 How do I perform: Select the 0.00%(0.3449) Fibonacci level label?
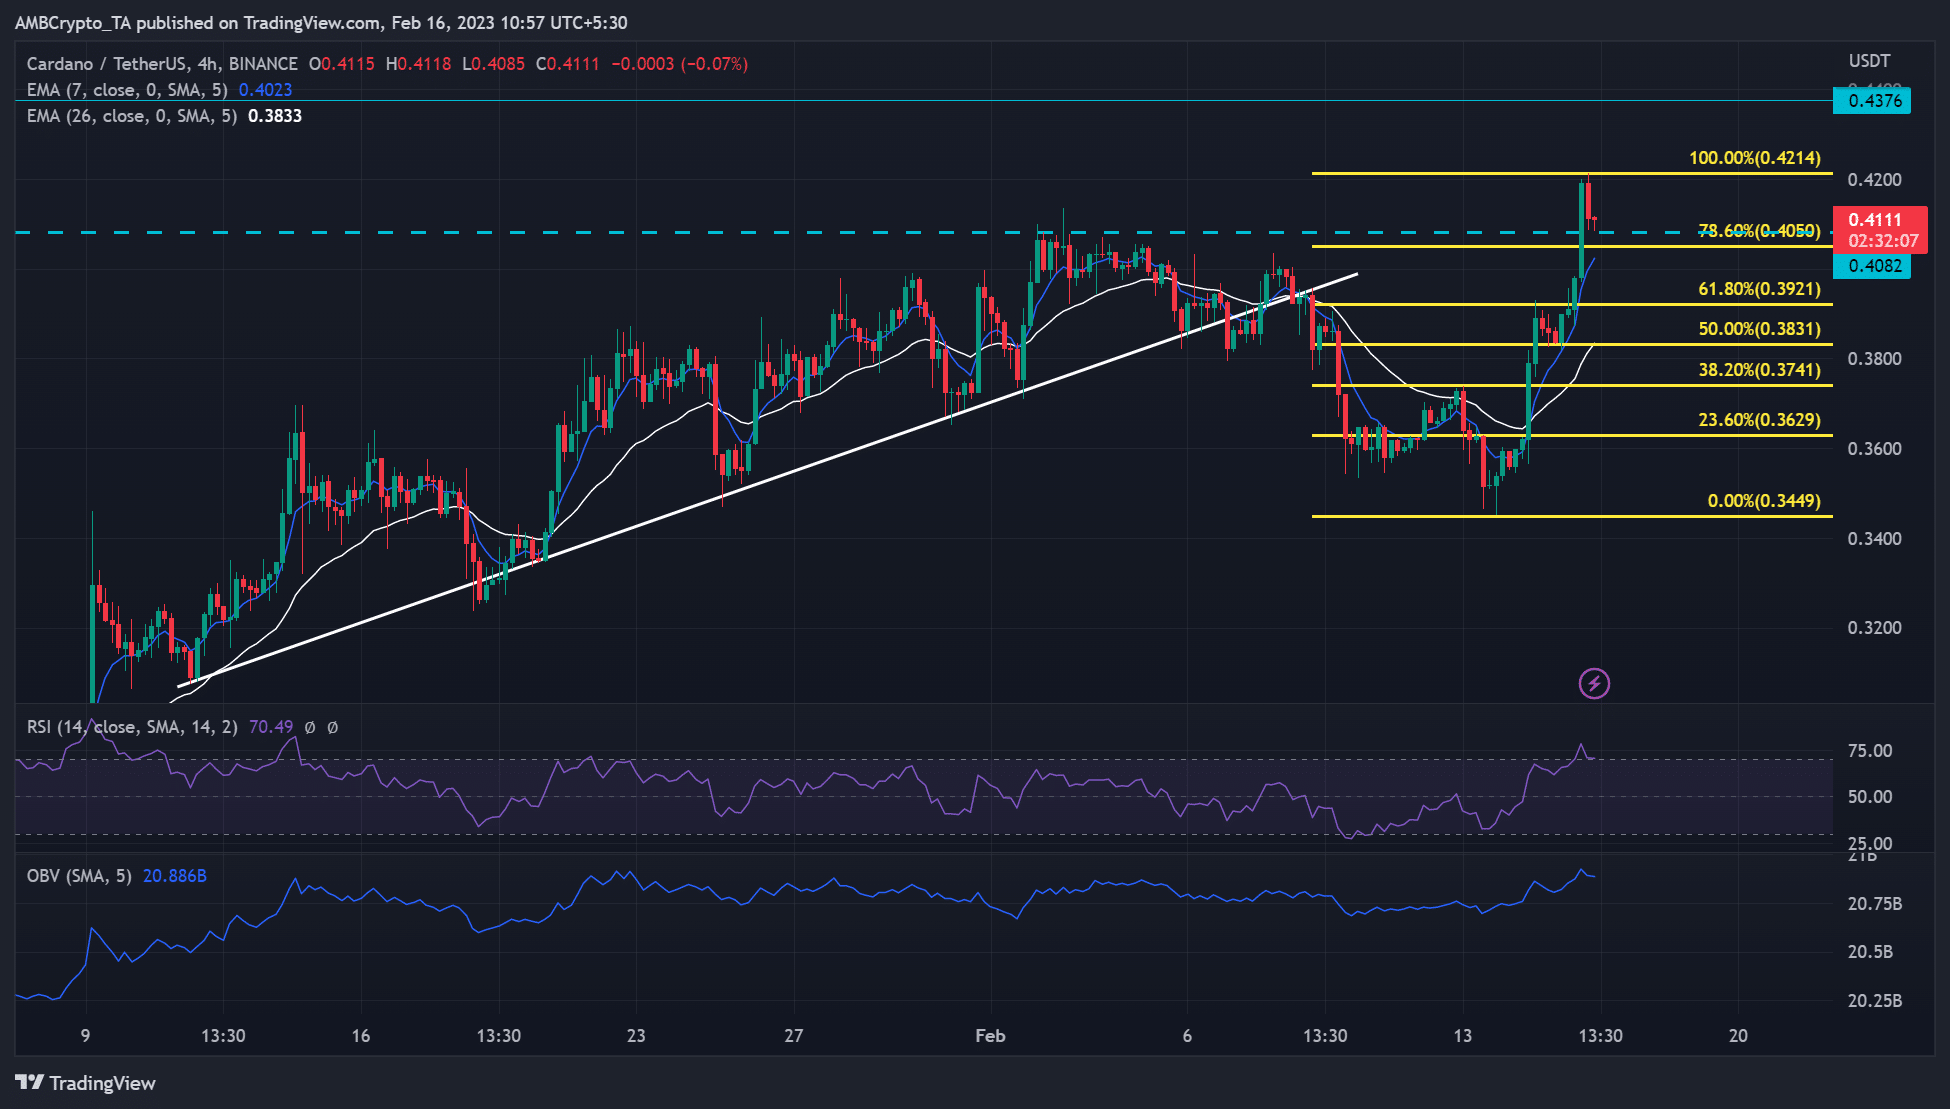[x=1764, y=501]
